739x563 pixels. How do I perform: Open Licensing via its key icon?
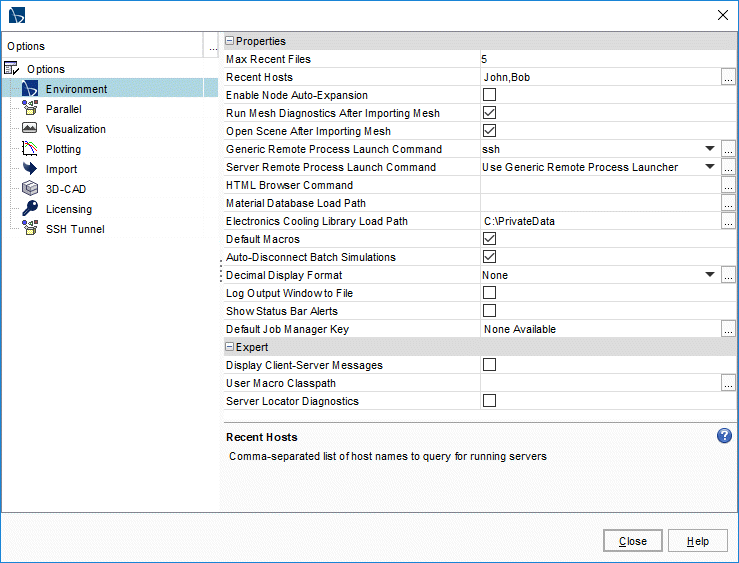tap(29, 209)
